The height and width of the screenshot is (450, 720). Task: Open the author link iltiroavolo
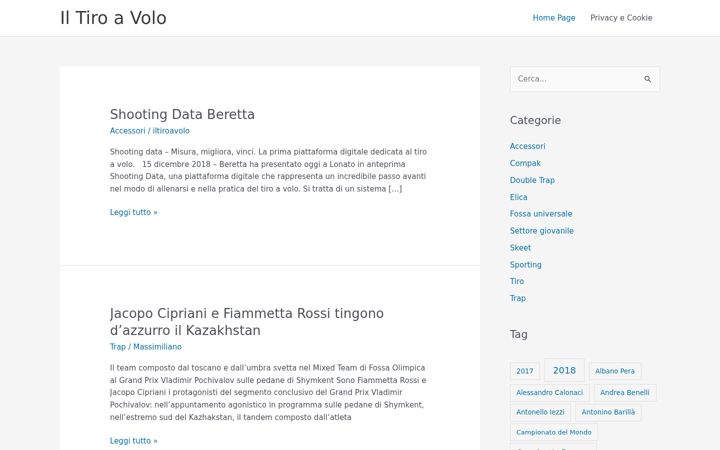171,131
